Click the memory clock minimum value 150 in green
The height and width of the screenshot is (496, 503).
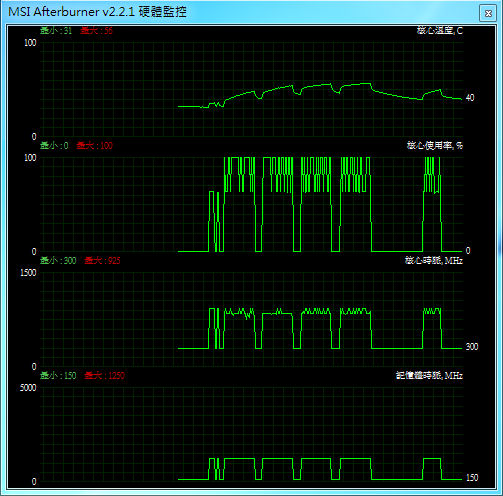coord(70,375)
